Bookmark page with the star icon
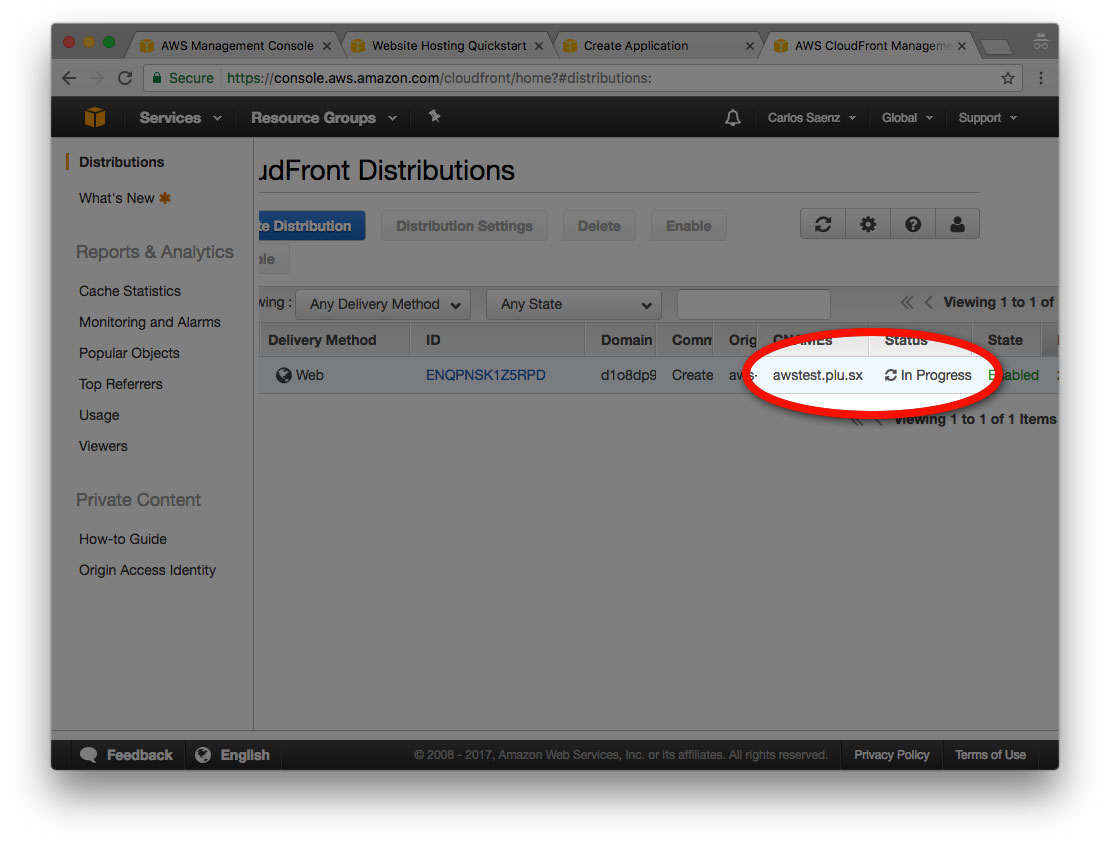The width and height of the screenshot is (1120, 859). [x=1008, y=79]
